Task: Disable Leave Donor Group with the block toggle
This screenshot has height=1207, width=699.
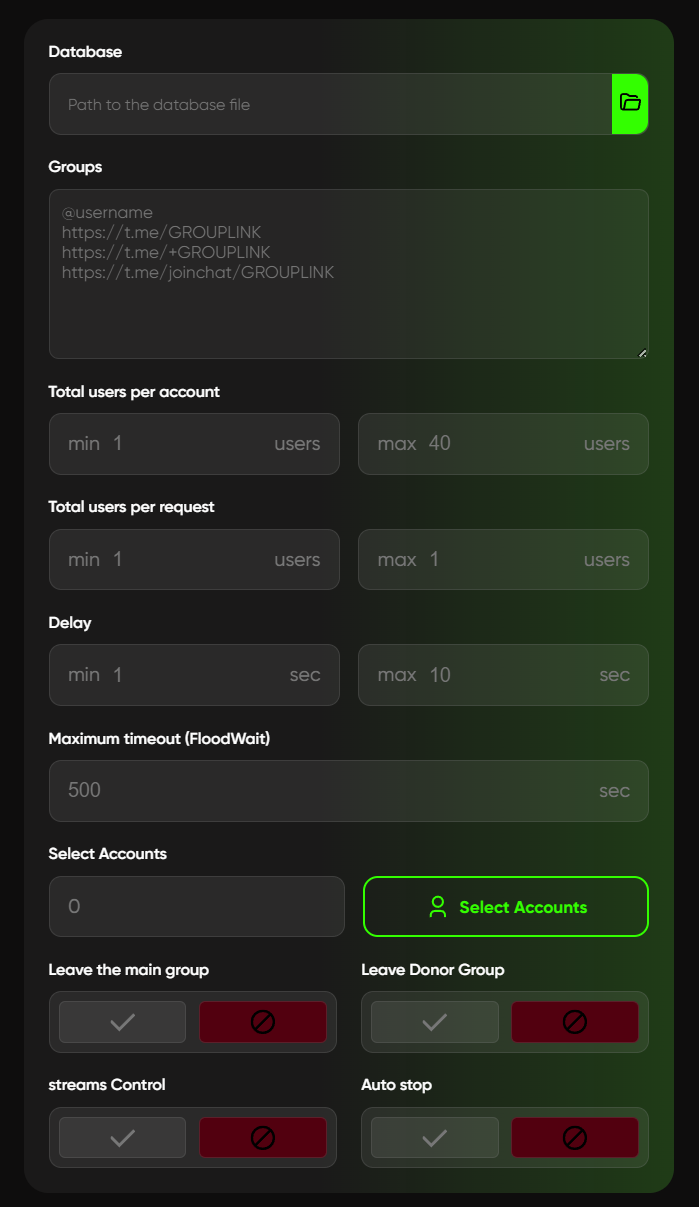Action: [x=575, y=1021]
